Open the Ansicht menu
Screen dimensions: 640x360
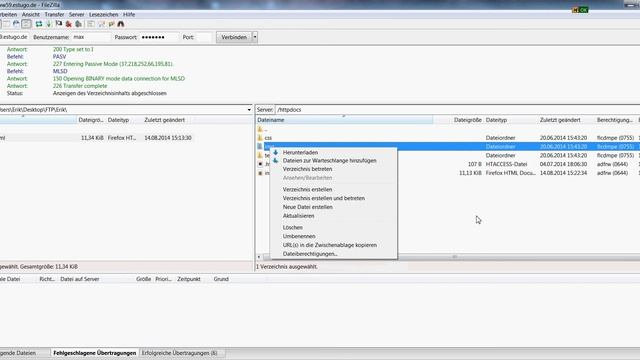31,14
